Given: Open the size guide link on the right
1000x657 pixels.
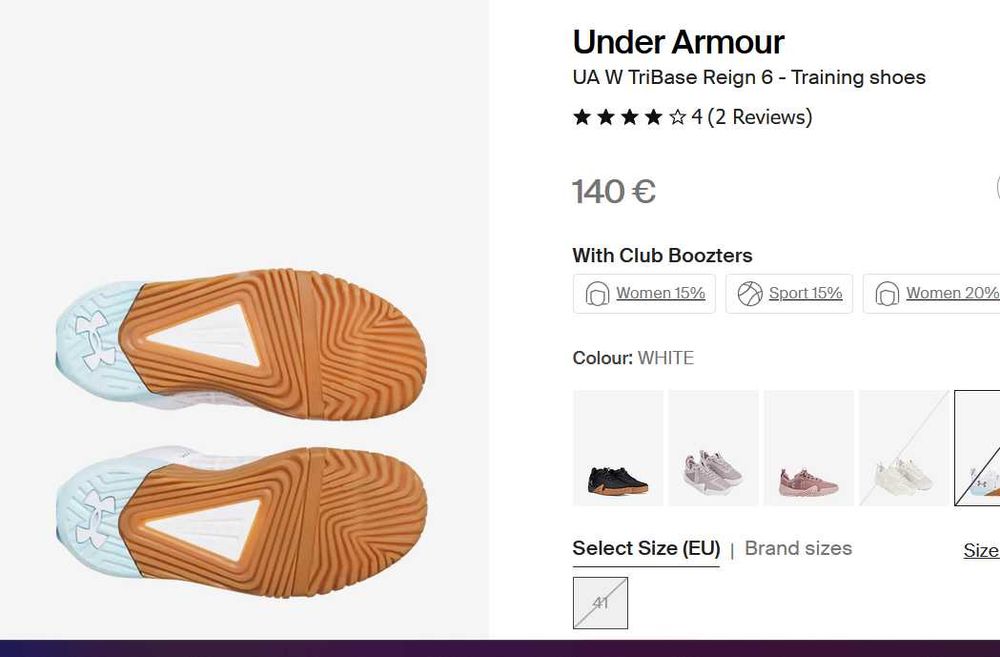Looking at the screenshot, I should [x=981, y=550].
